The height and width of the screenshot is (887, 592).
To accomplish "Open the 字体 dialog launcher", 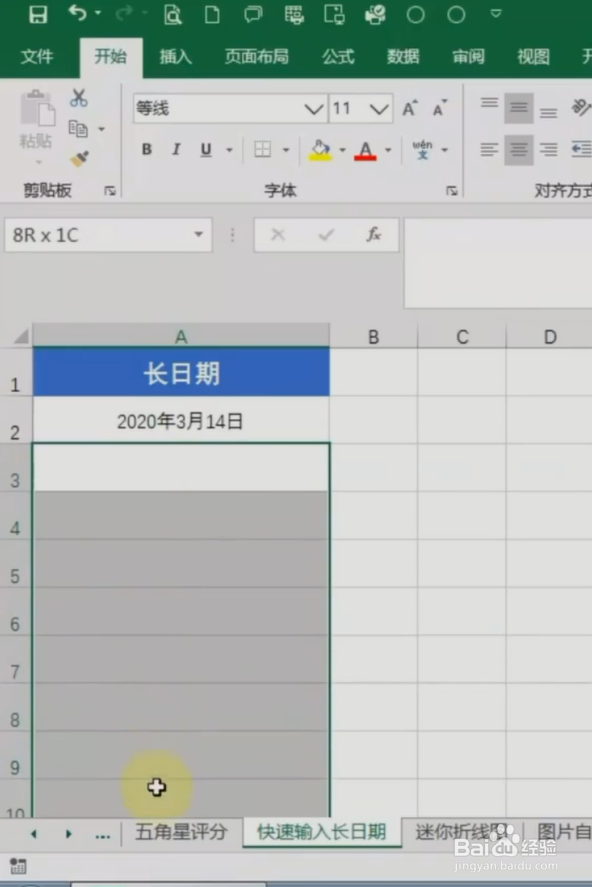I will click(451, 191).
